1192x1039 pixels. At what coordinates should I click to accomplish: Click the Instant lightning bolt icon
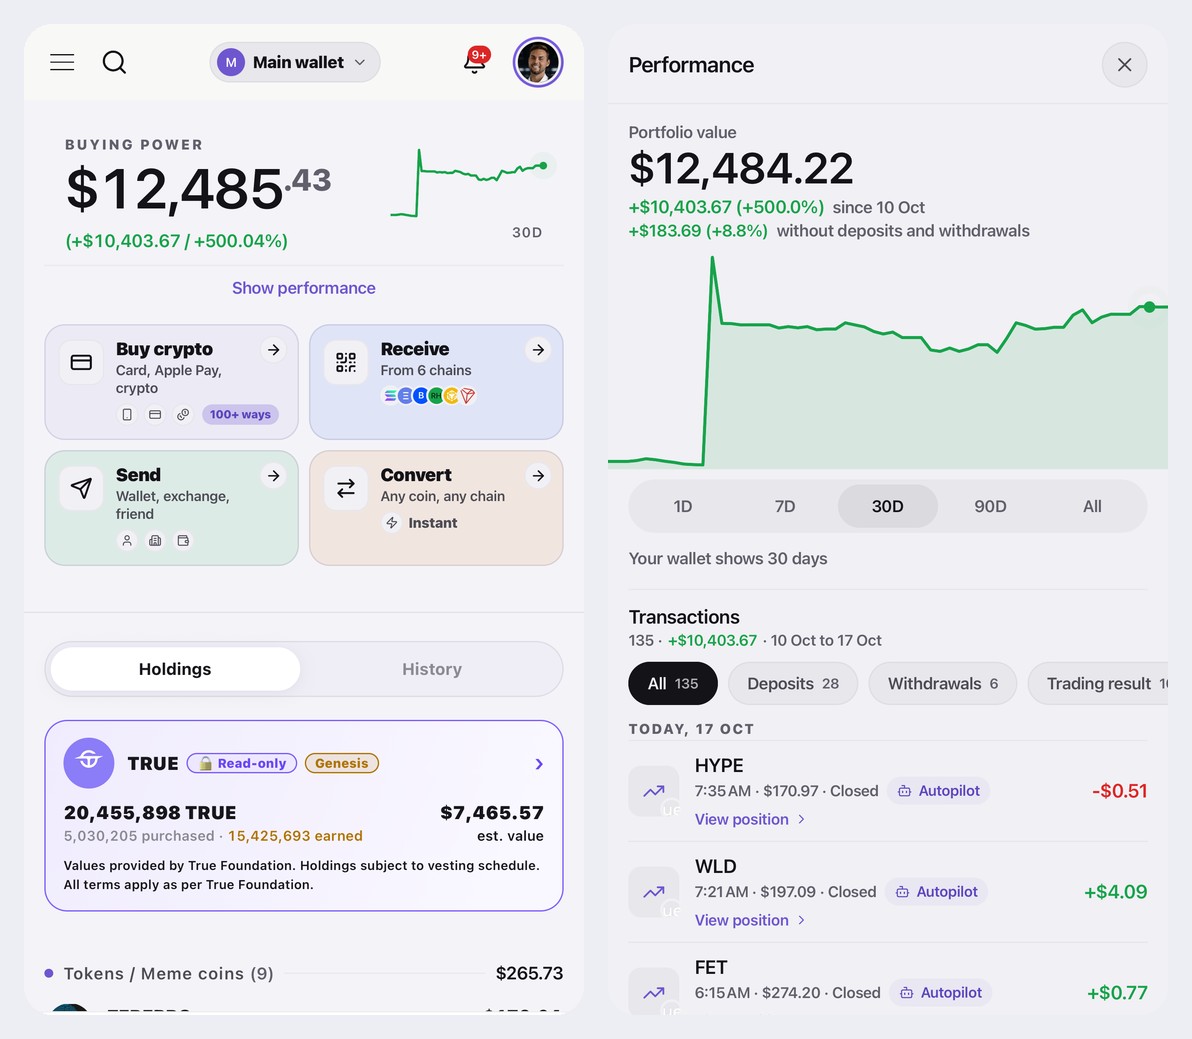[x=392, y=523]
